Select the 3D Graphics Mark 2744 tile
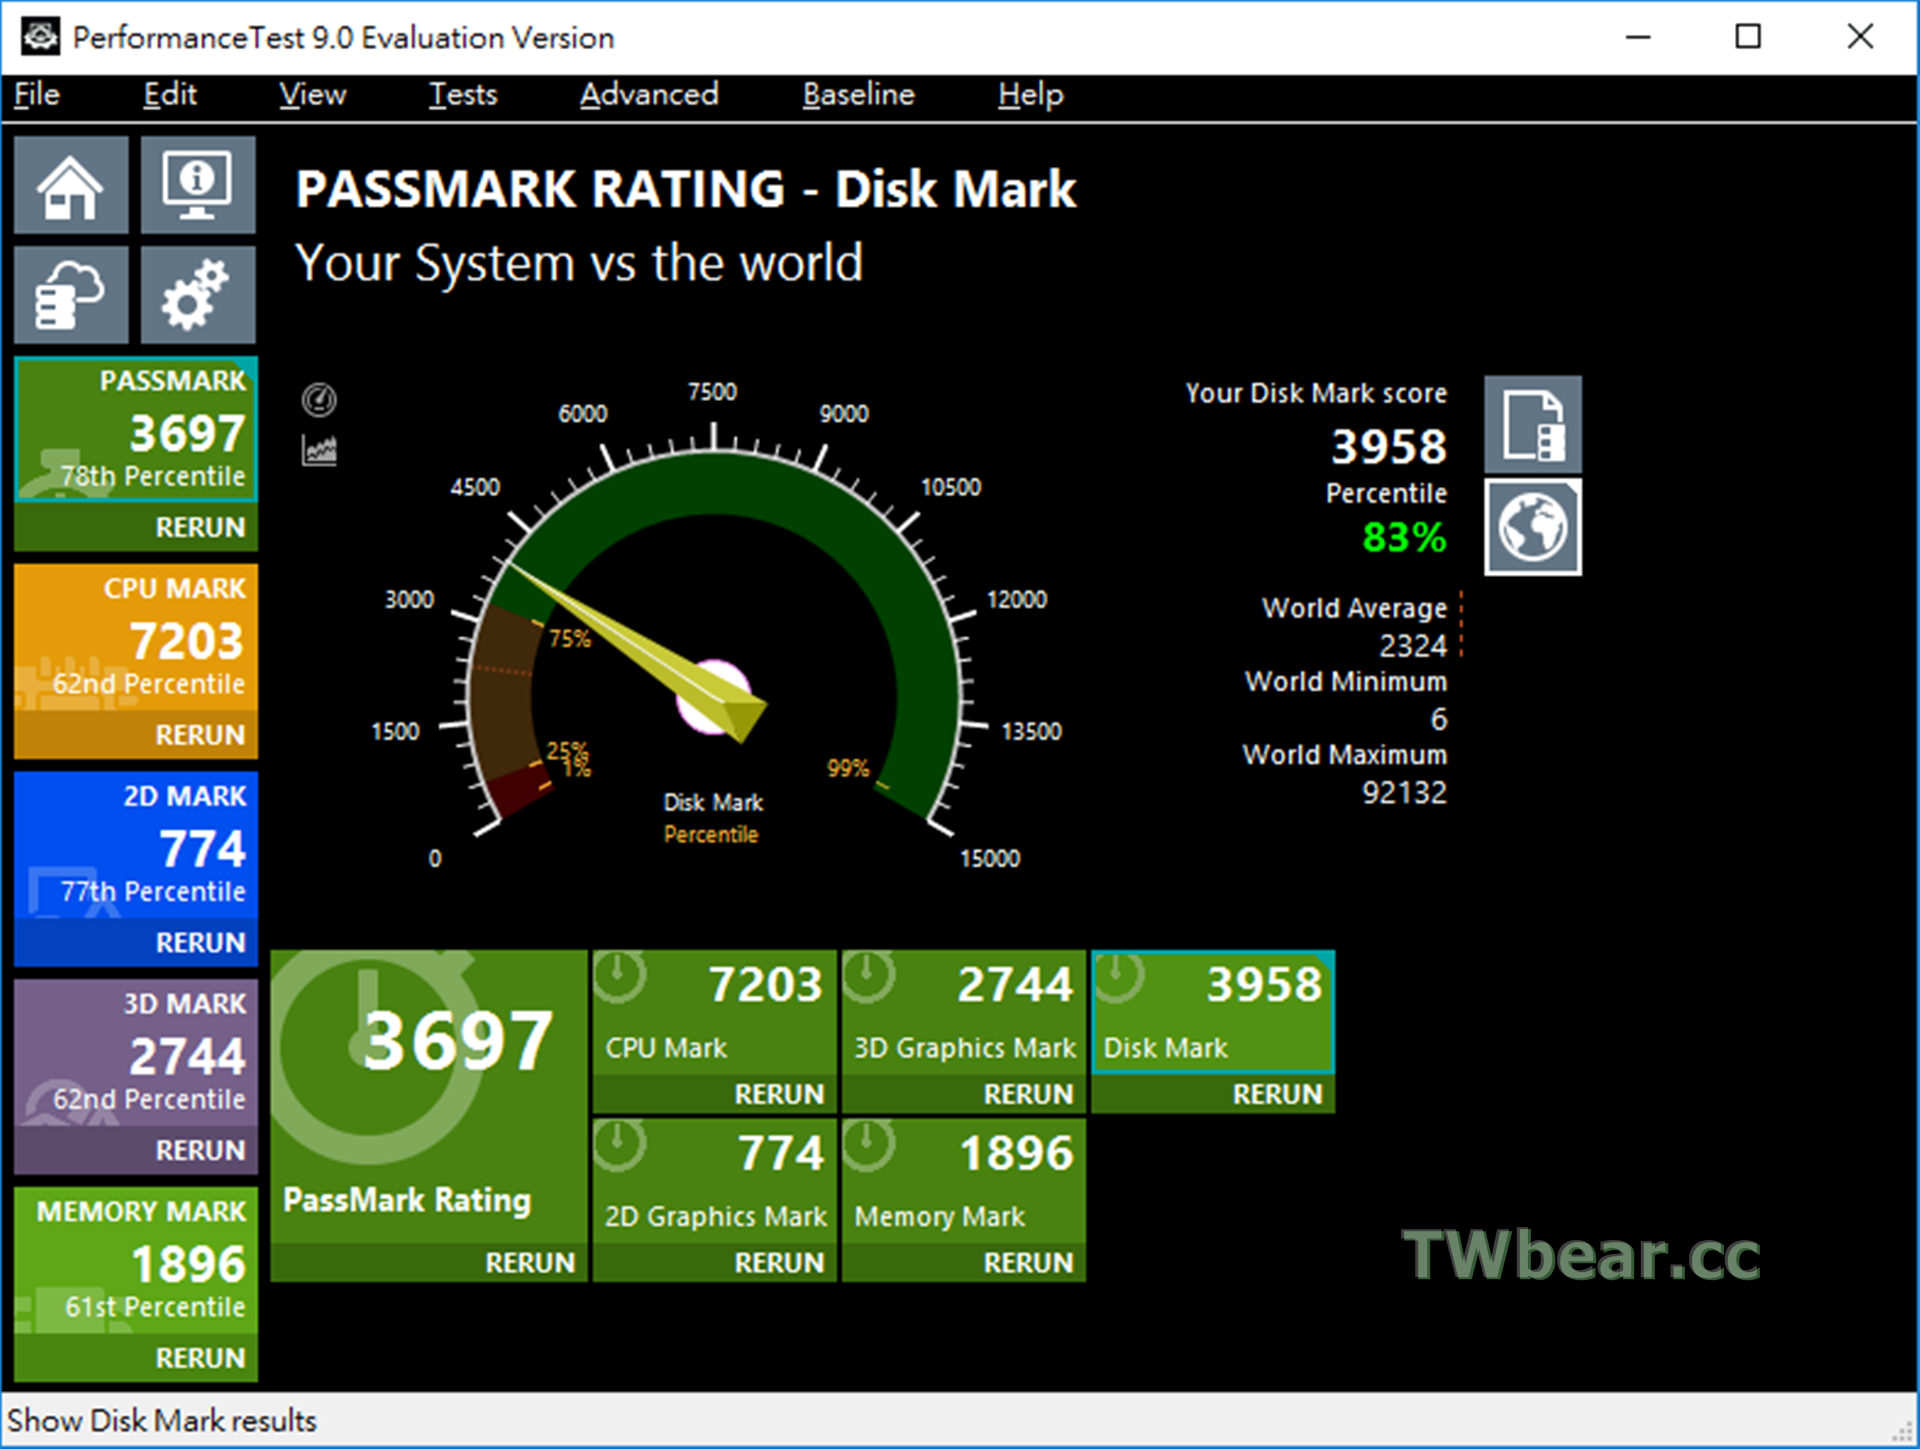Viewport: 1920px width, 1449px height. pos(963,1012)
